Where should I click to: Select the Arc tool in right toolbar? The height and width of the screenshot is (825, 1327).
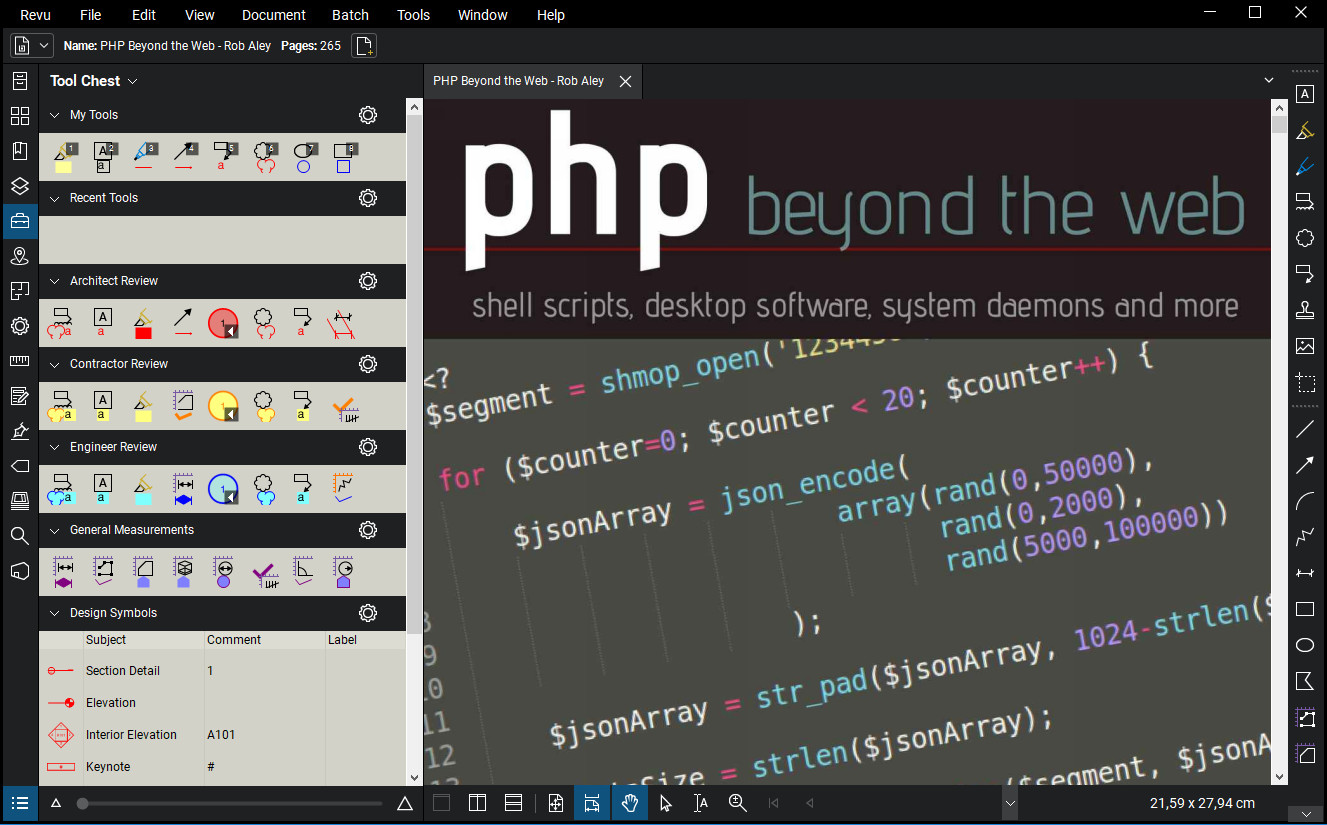coord(1305,501)
